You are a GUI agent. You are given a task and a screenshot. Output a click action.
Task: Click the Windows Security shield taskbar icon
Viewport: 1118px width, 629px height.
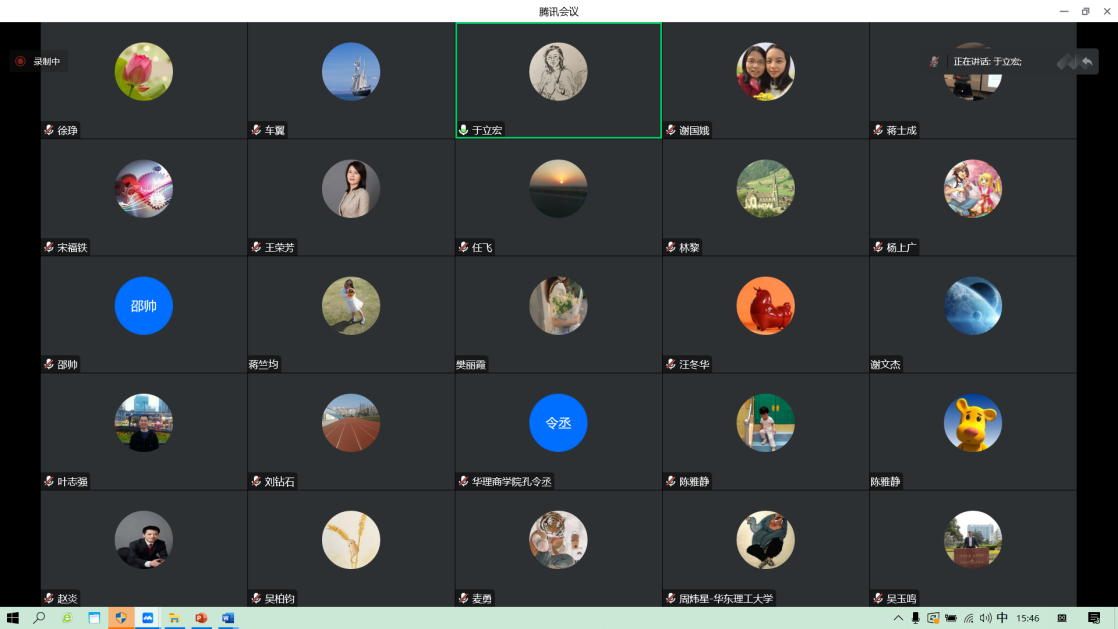point(121,618)
